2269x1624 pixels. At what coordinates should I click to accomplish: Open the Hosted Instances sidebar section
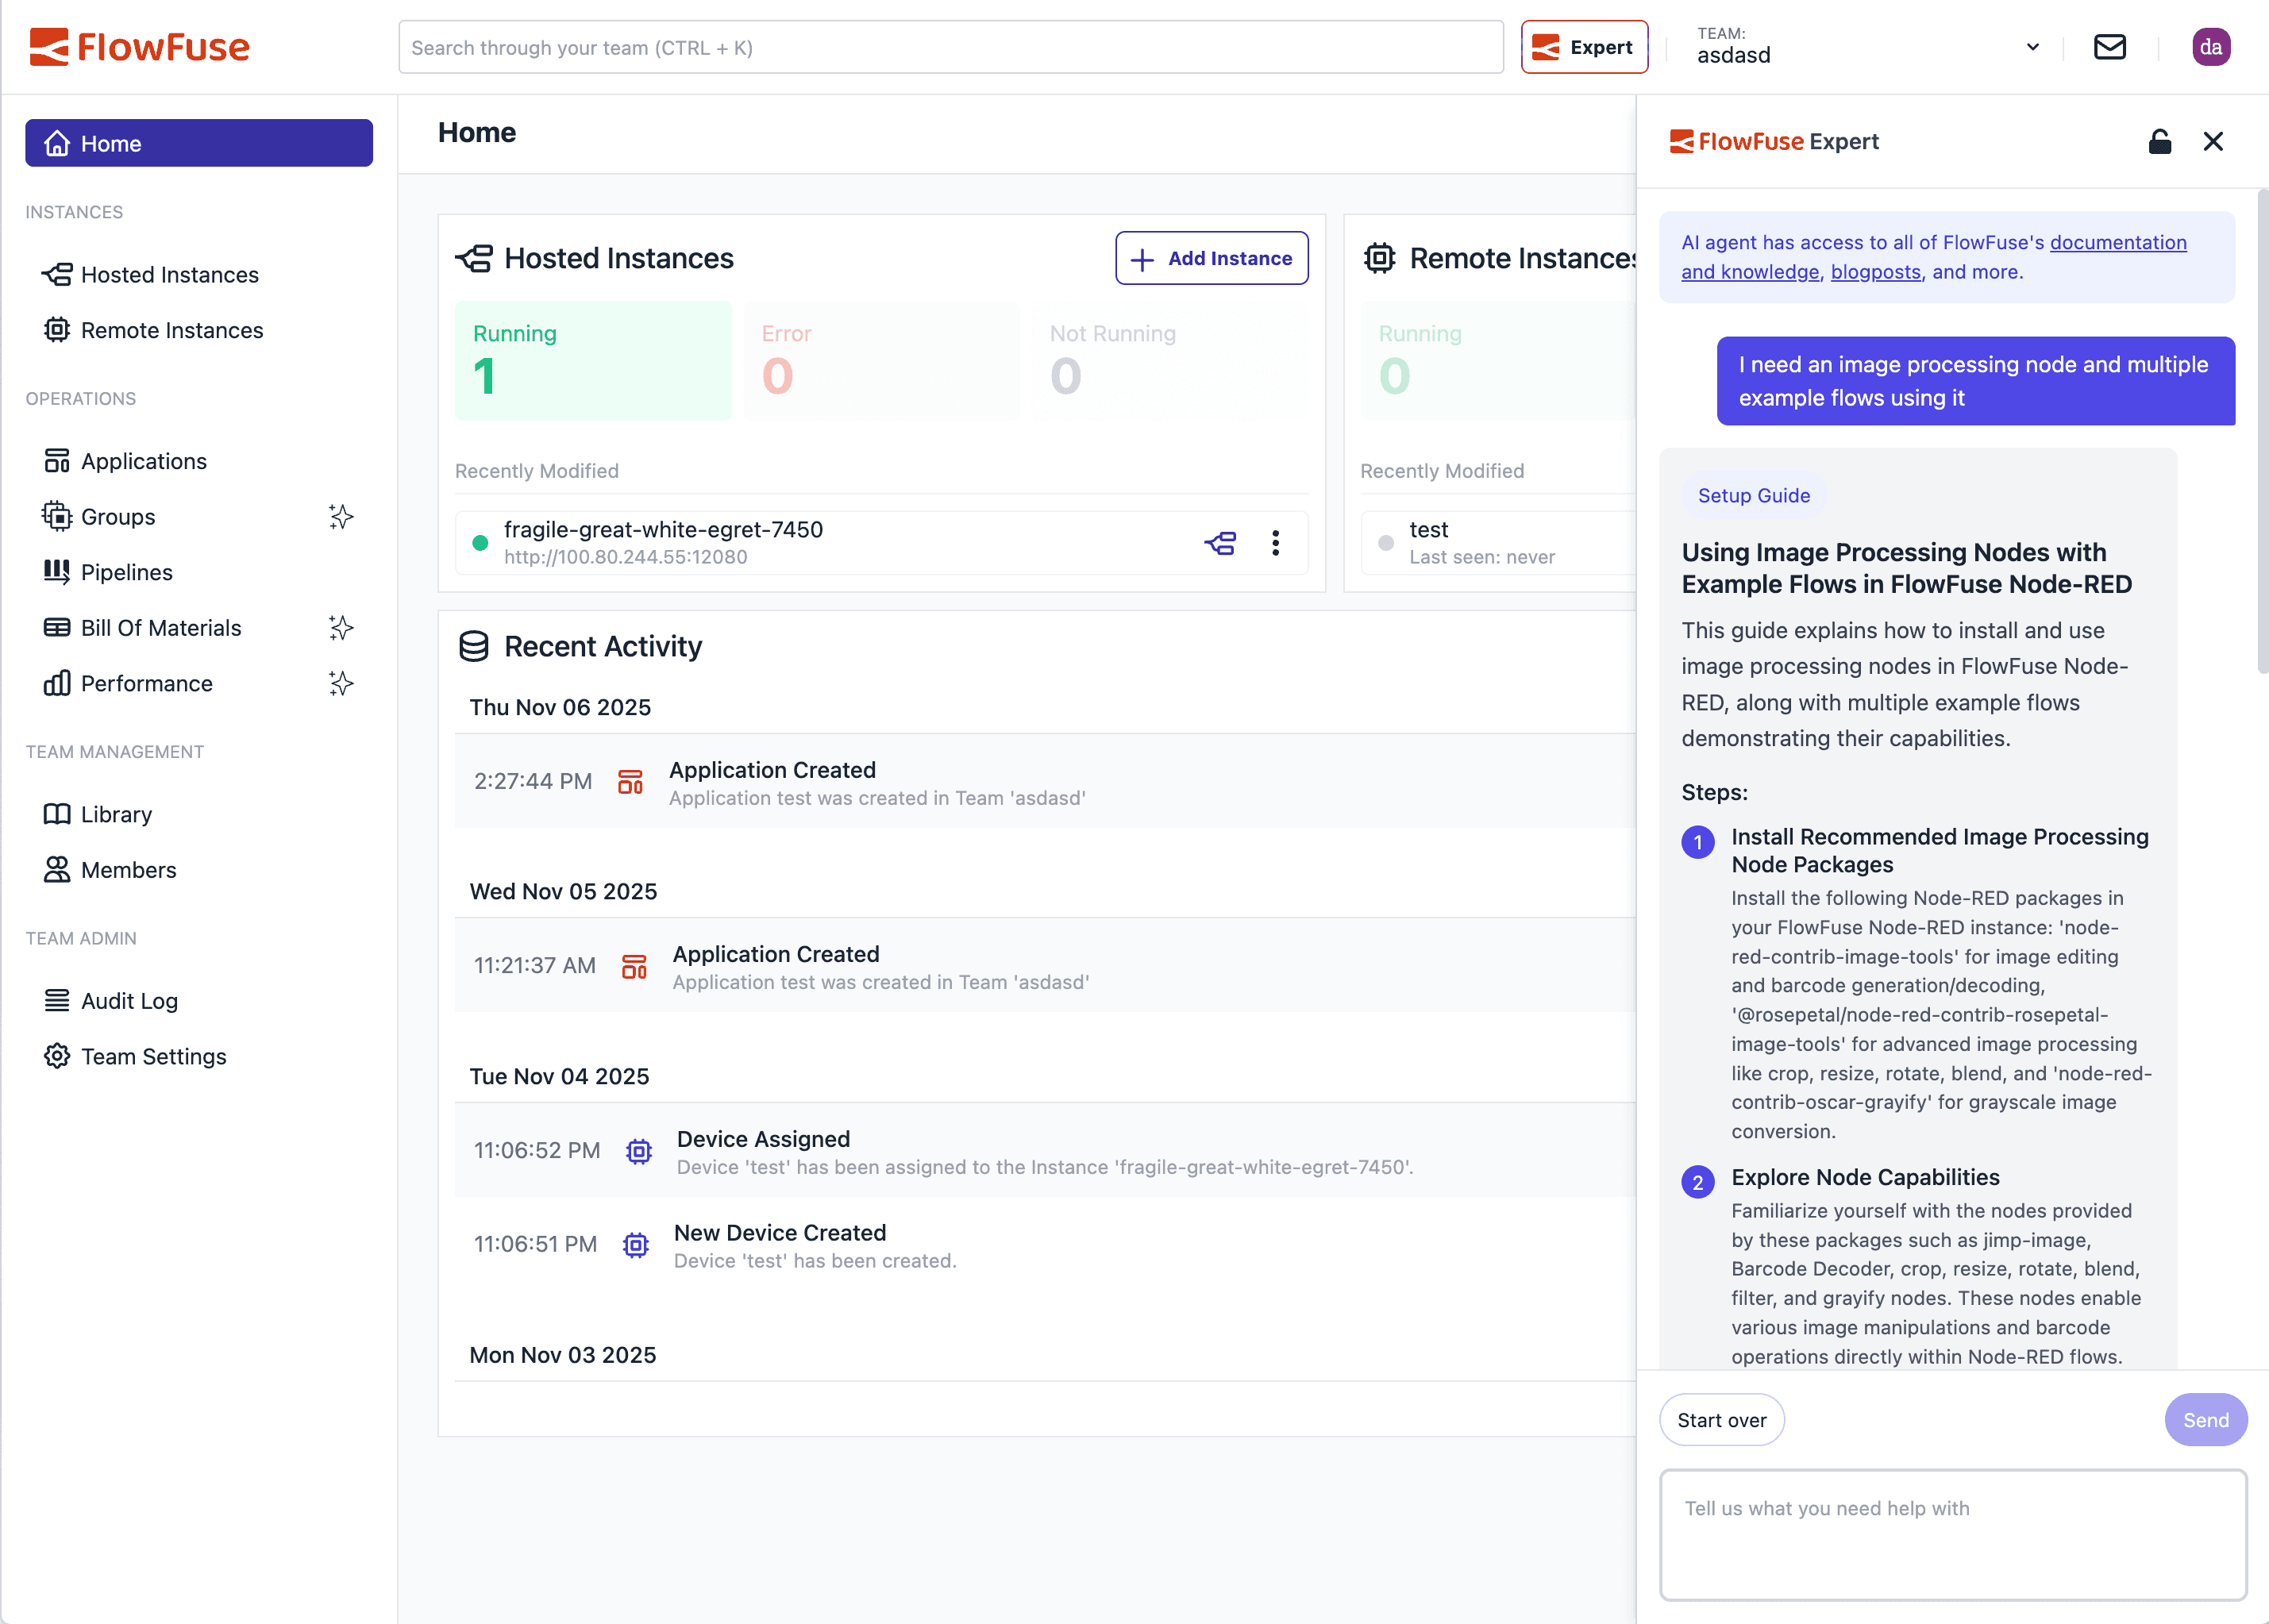click(168, 274)
